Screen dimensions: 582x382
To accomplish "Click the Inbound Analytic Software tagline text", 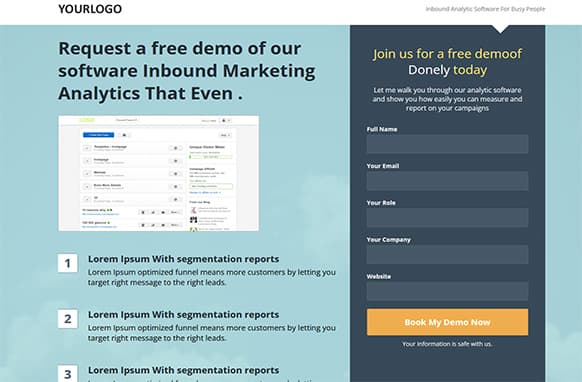I will pos(485,9).
